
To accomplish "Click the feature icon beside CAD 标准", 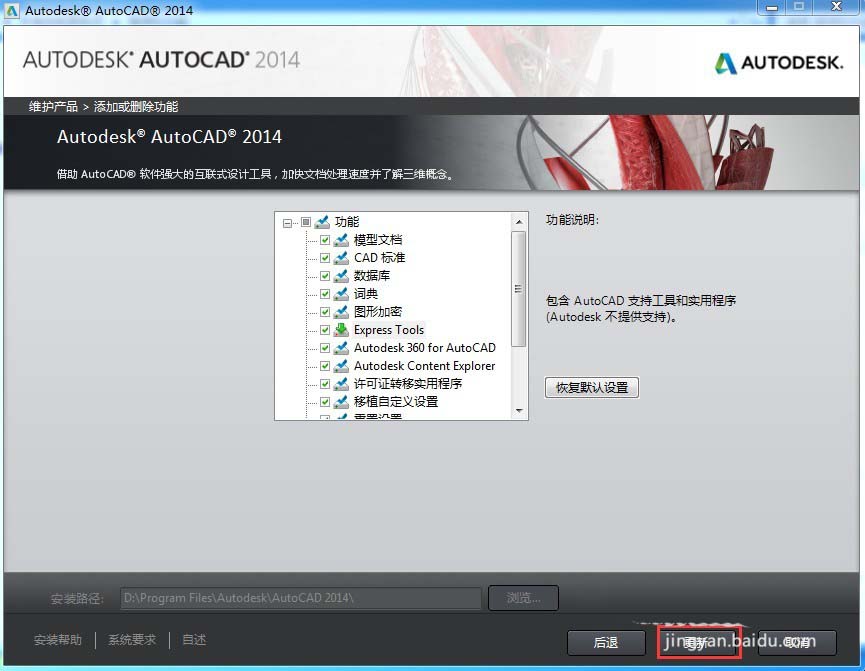I will pos(341,258).
